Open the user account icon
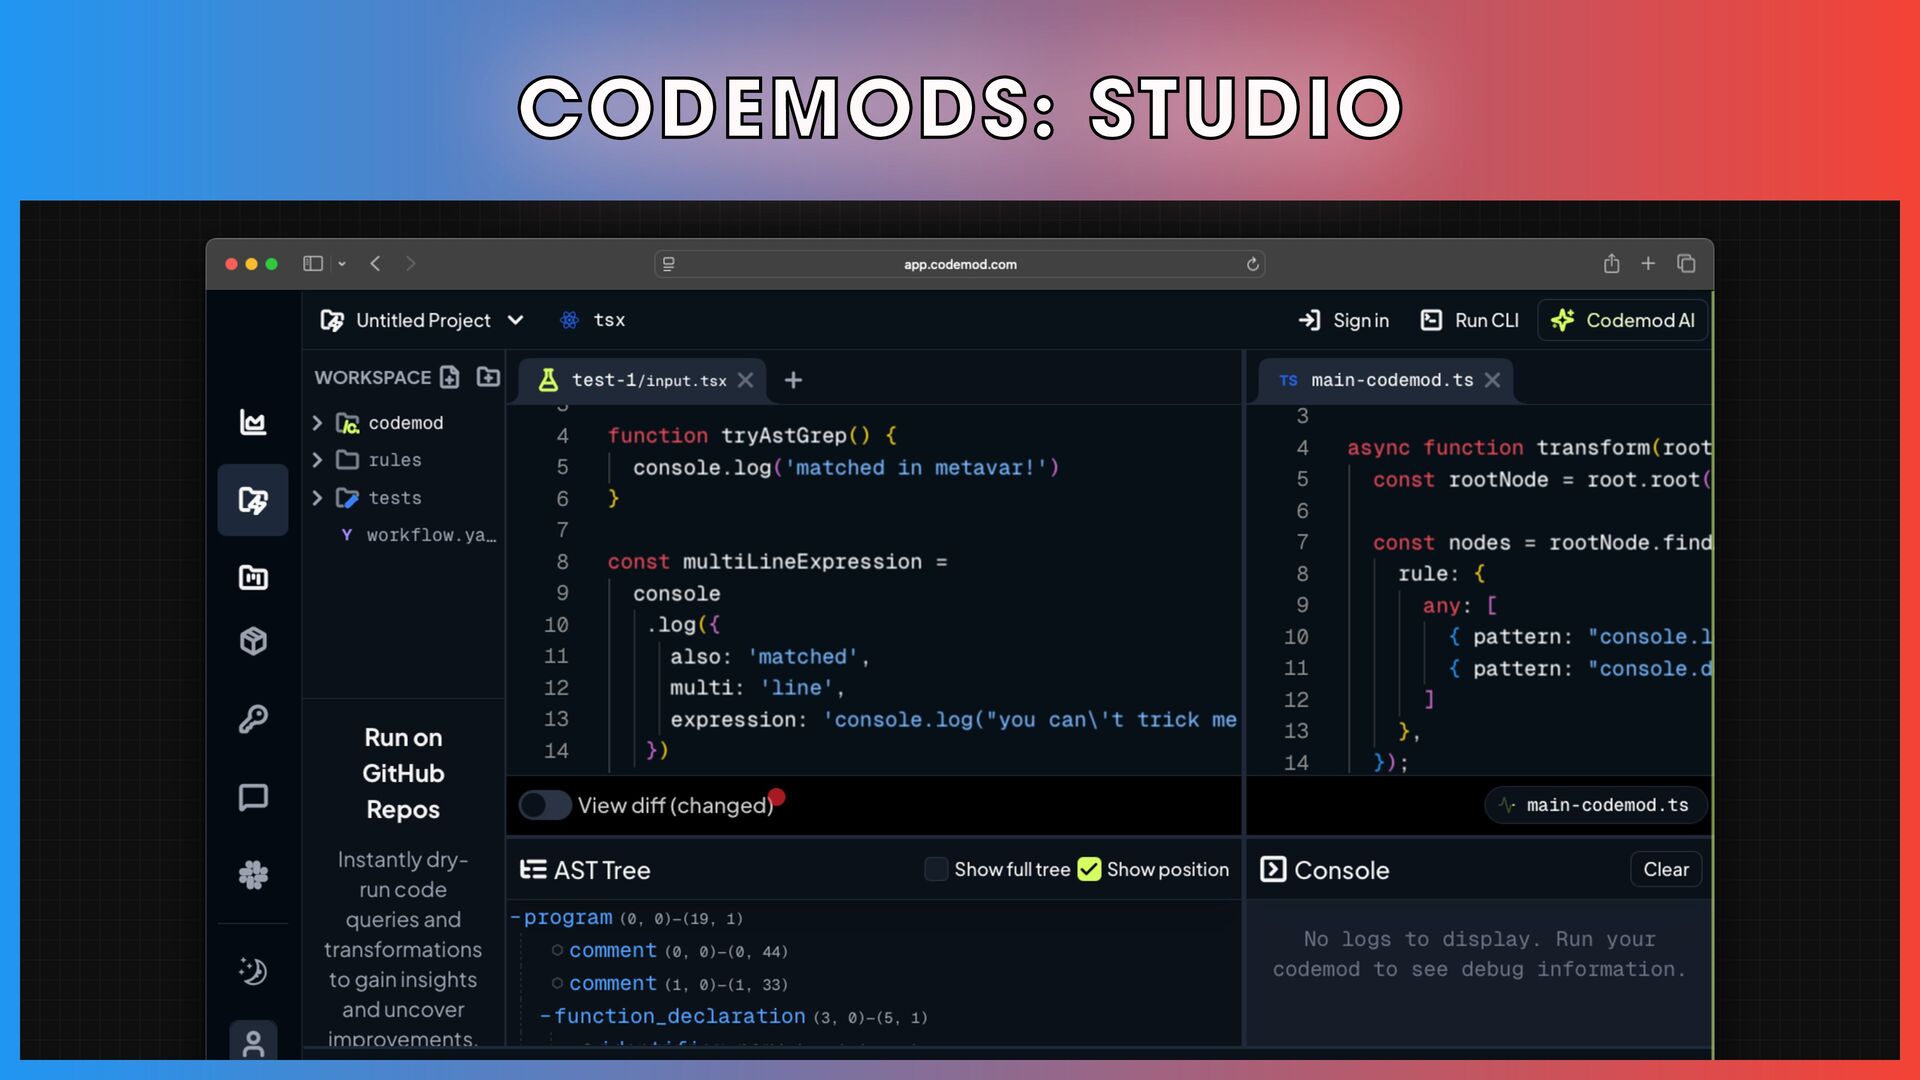 click(x=253, y=1043)
